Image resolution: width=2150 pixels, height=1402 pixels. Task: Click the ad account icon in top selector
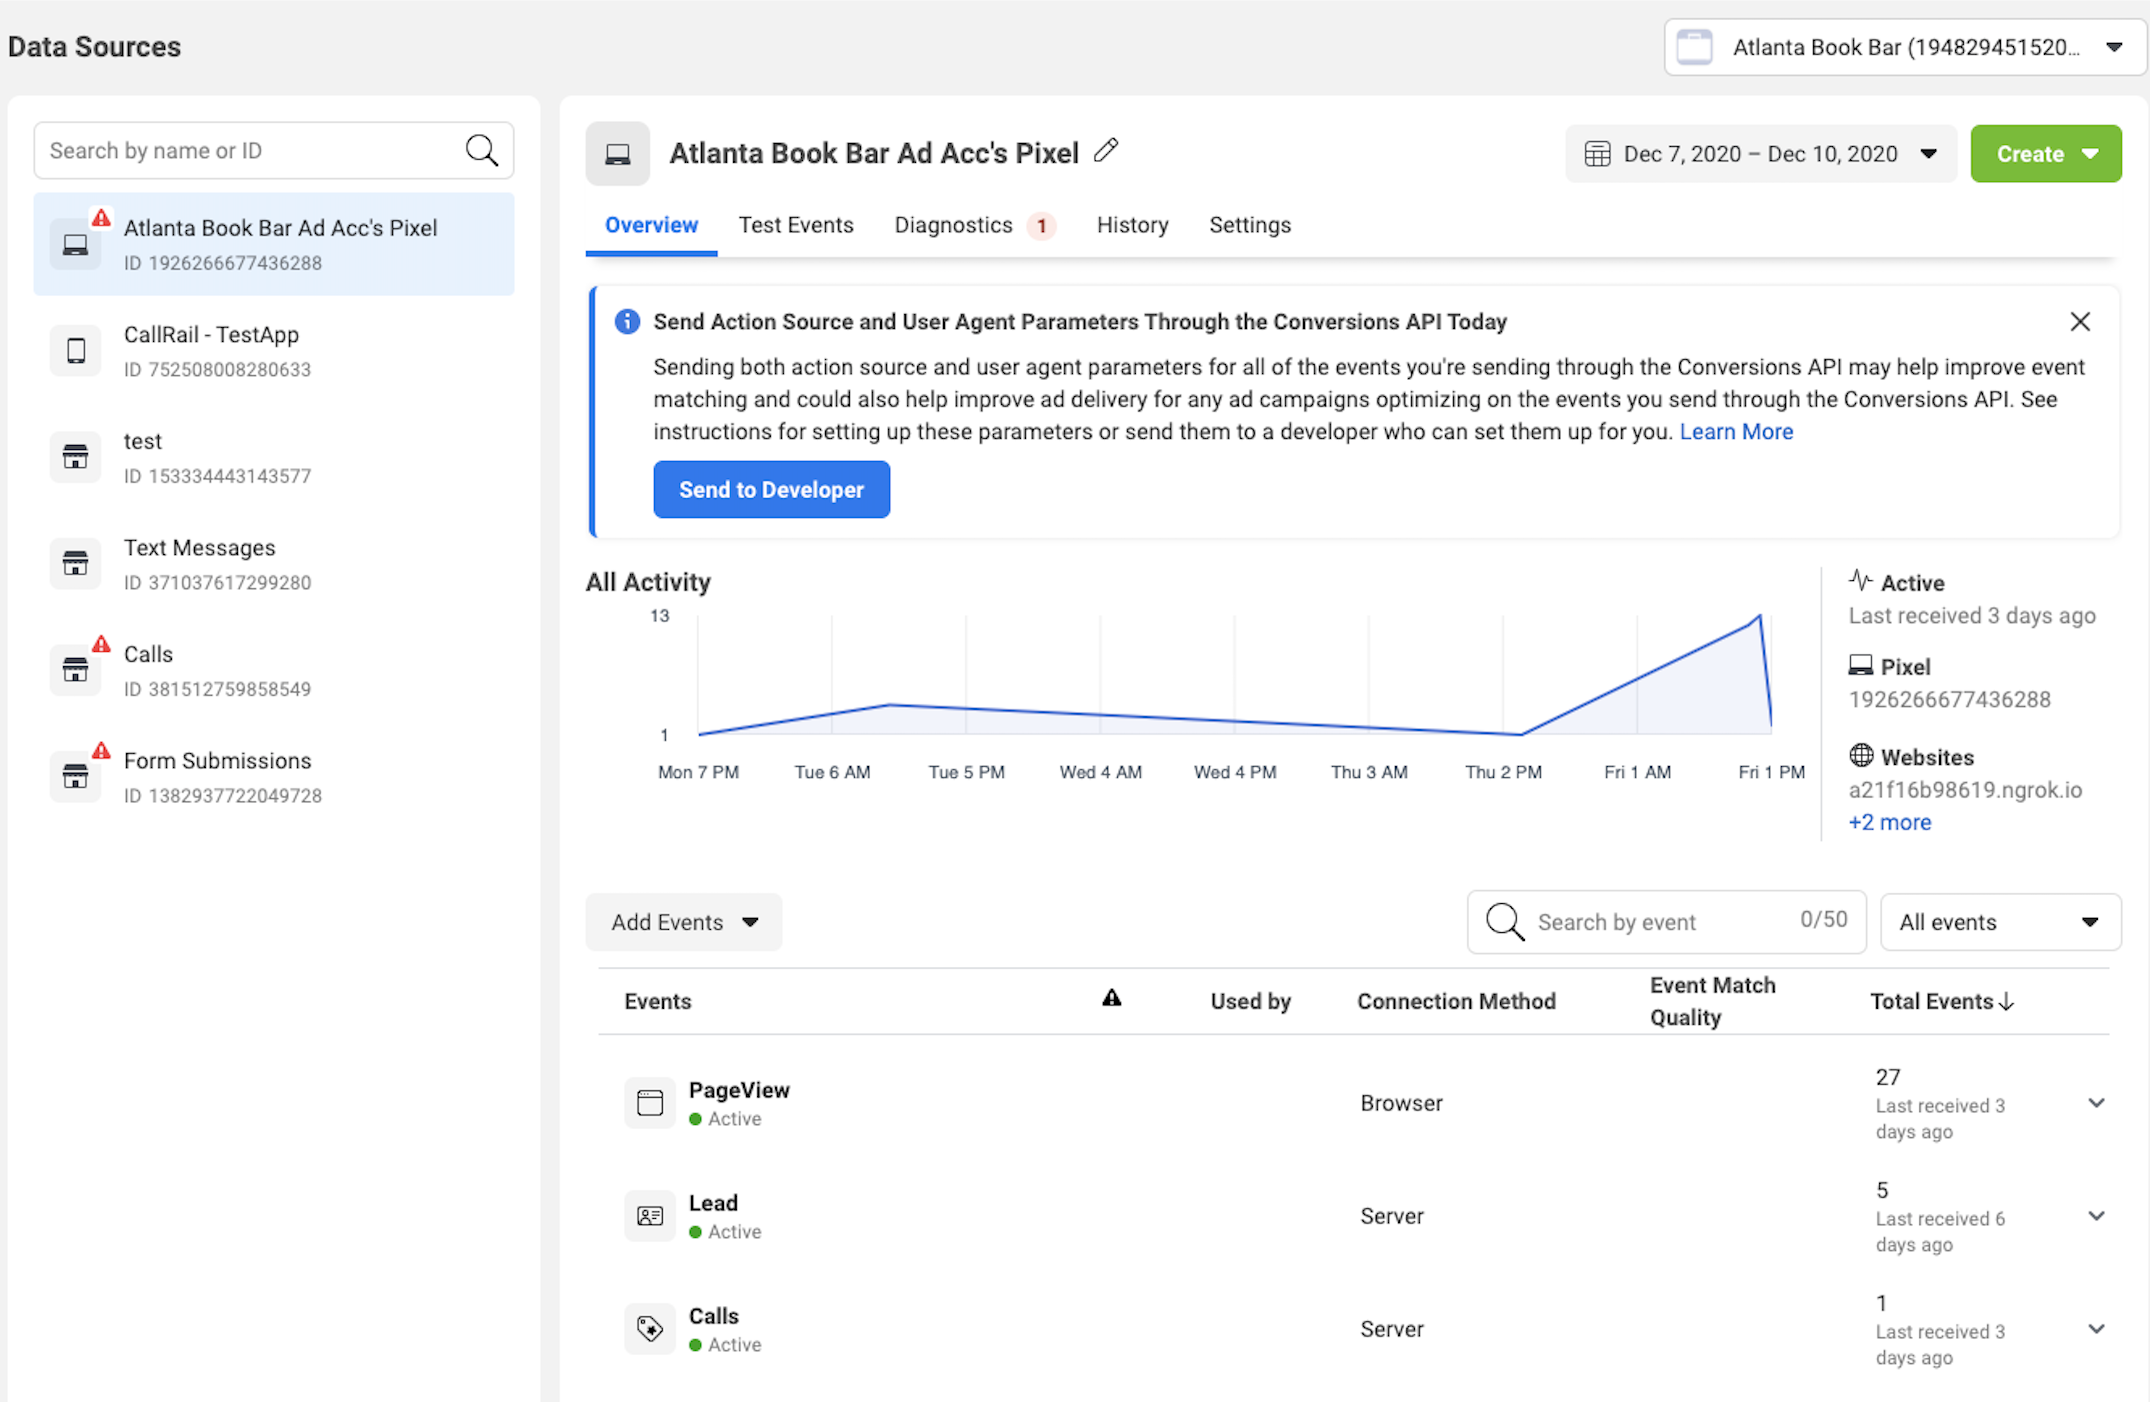(x=1695, y=47)
